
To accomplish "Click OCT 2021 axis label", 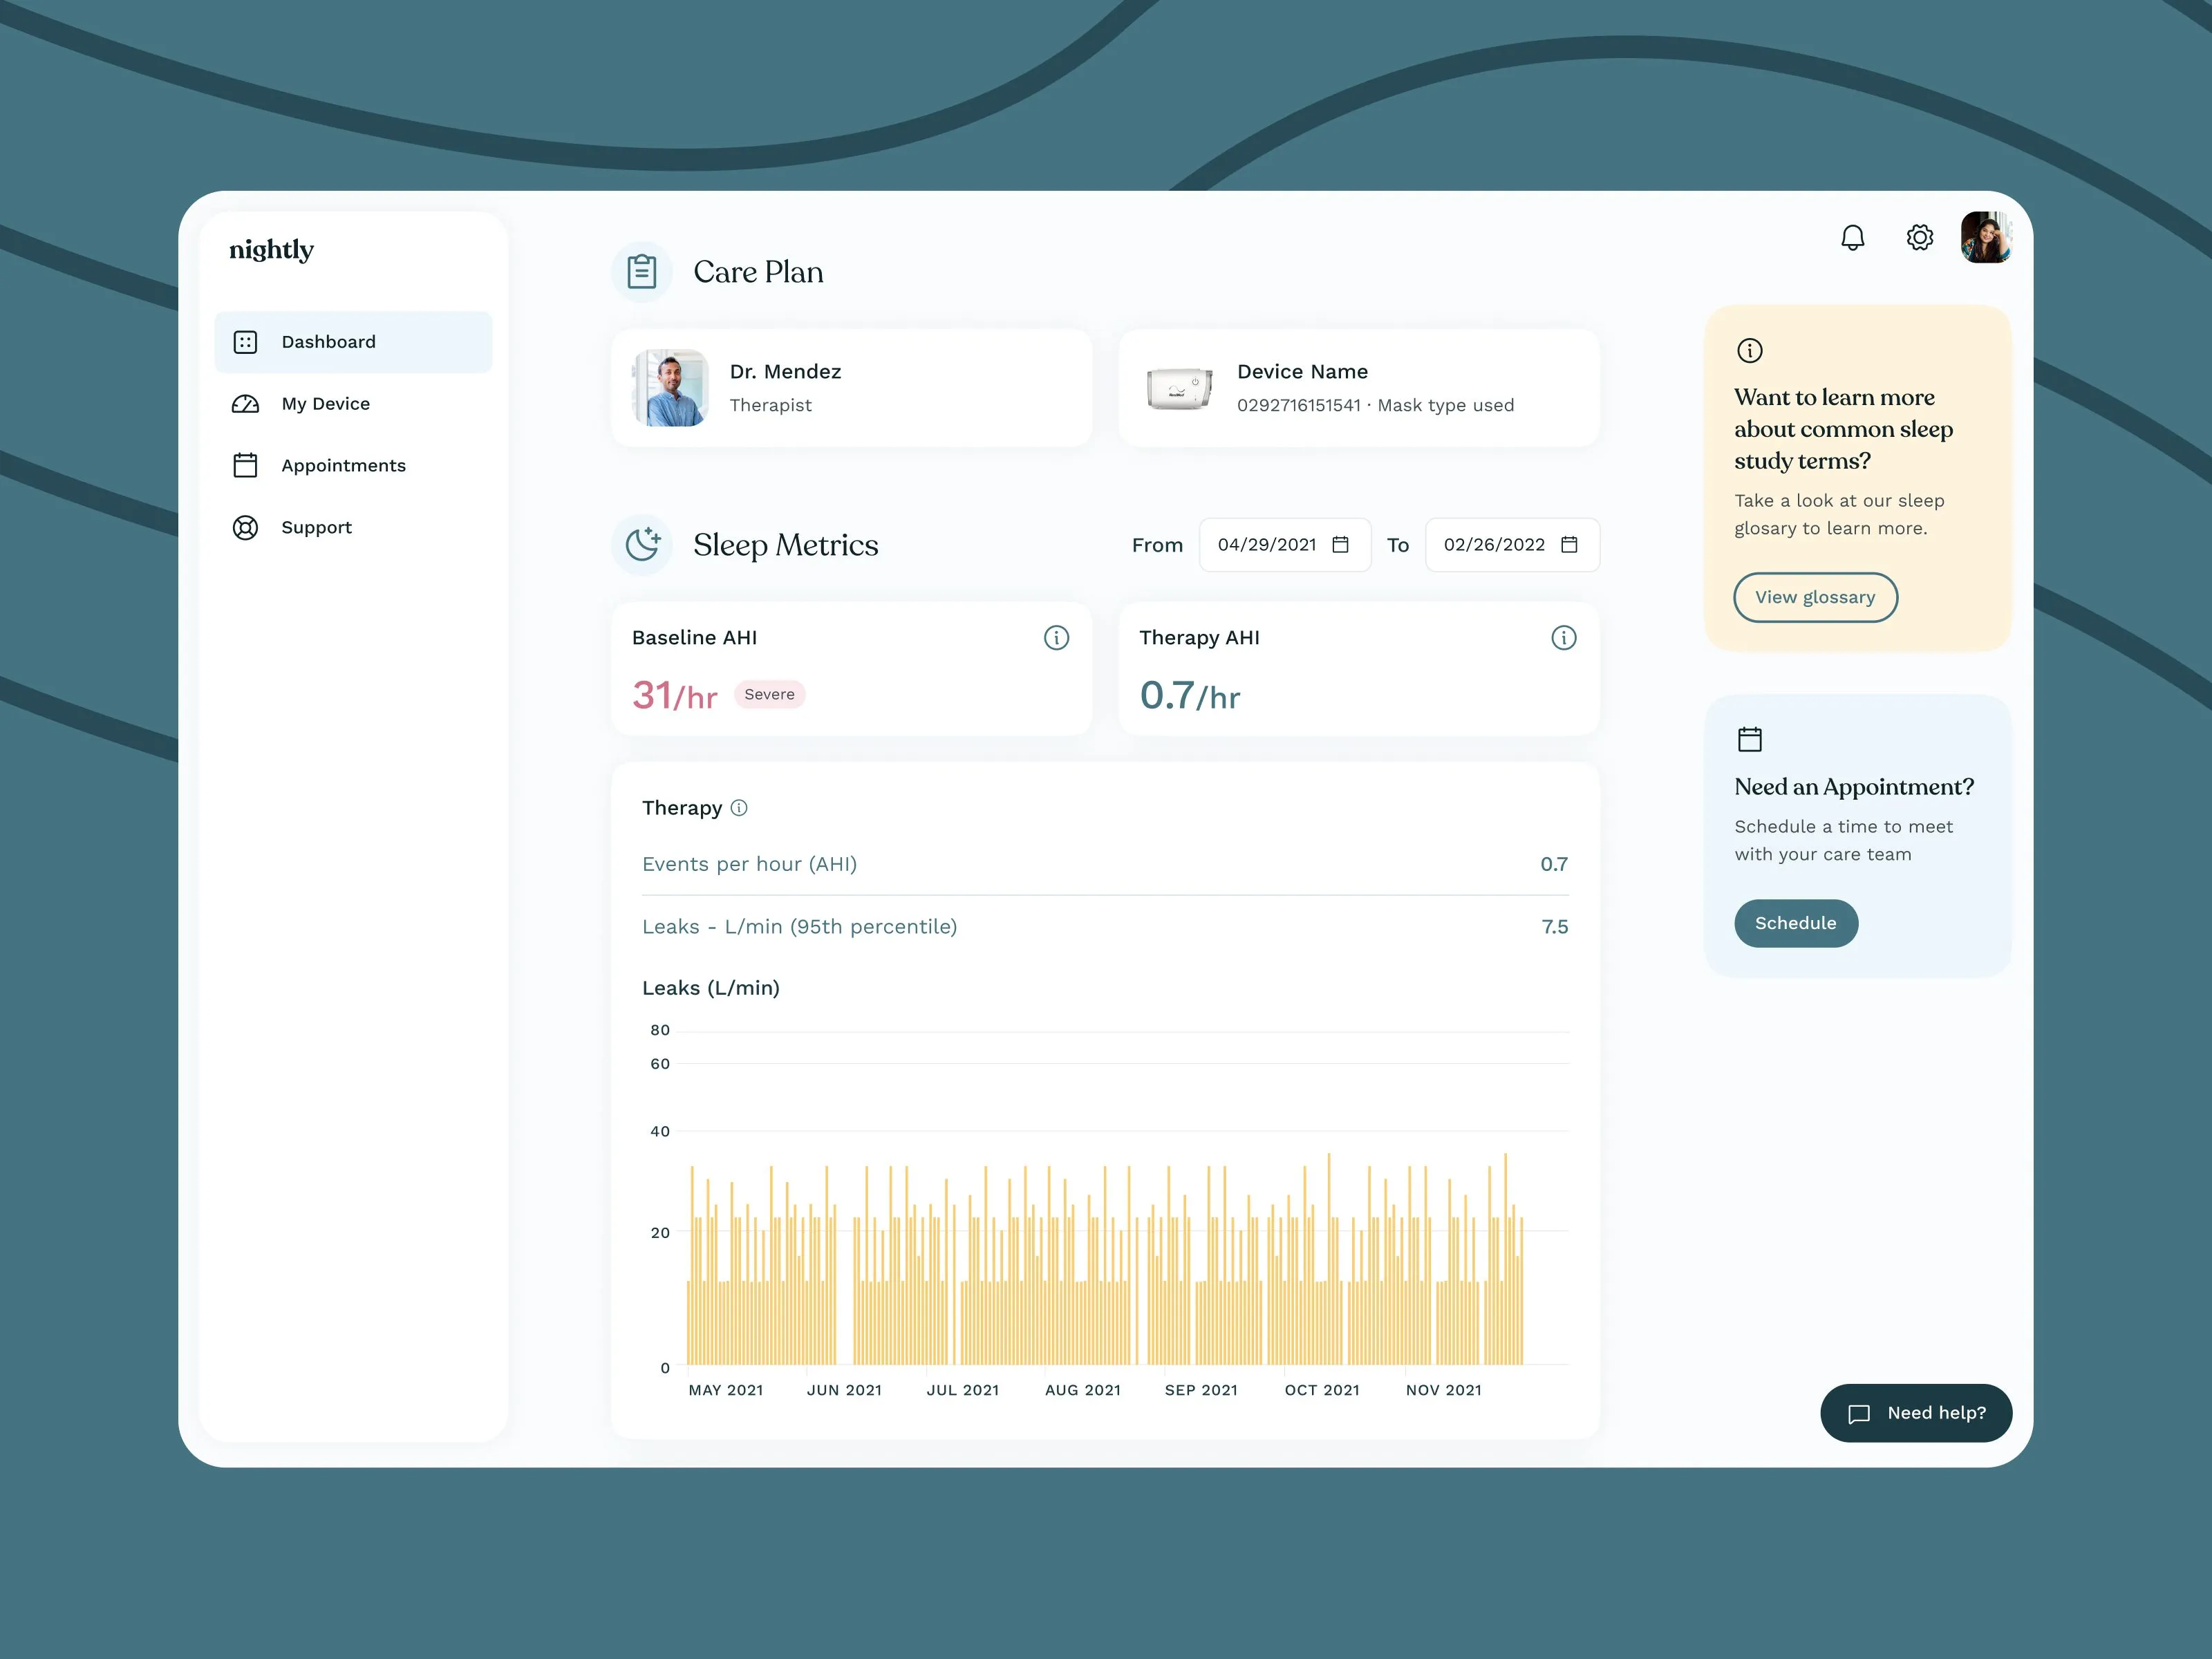I will coord(1322,1390).
